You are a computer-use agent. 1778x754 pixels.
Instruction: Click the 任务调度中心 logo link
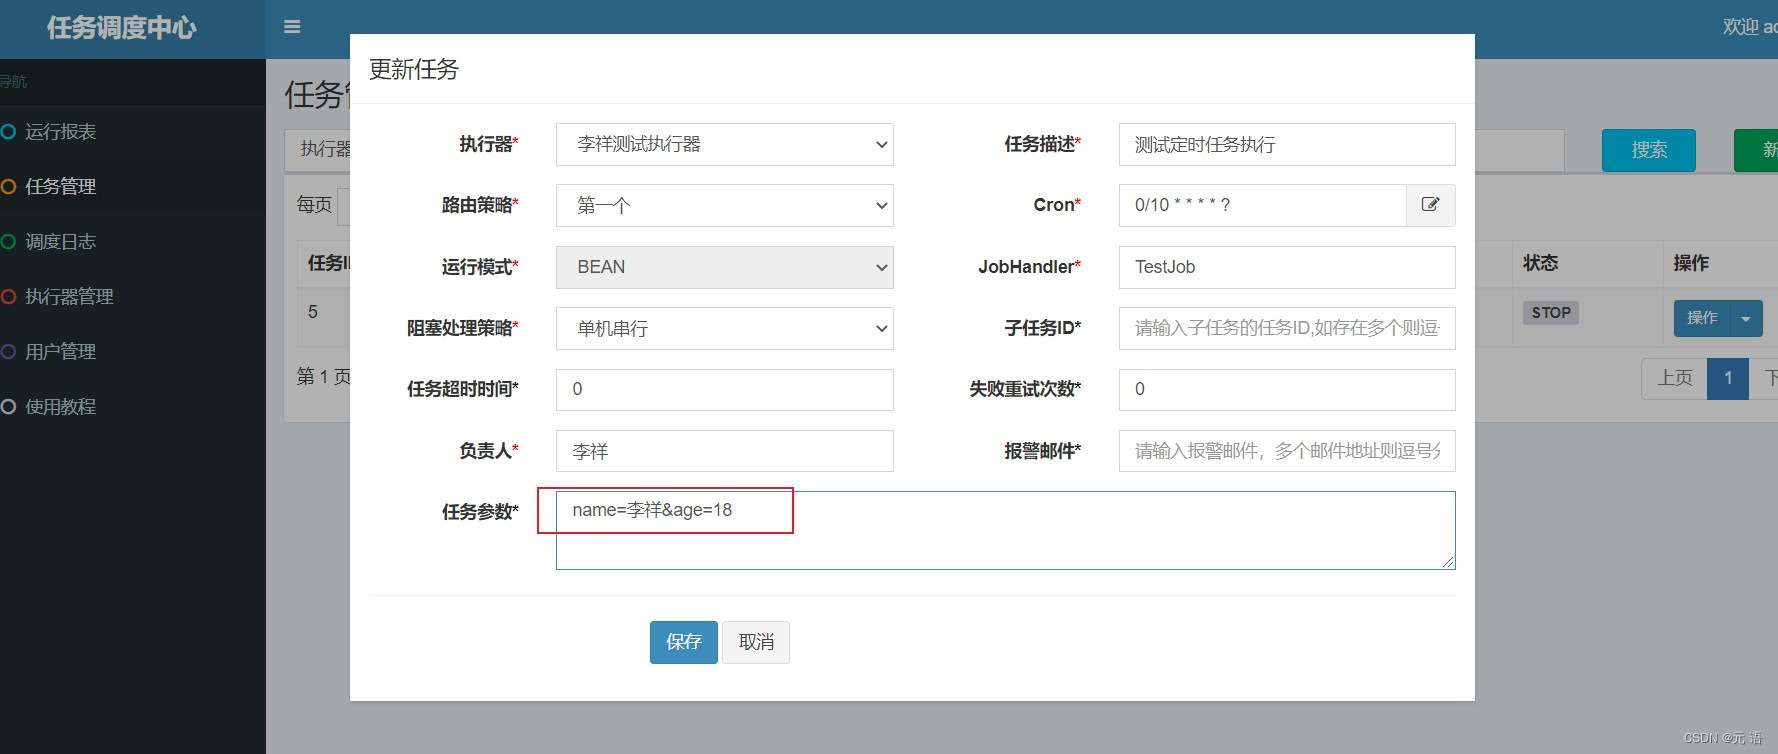click(x=122, y=28)
